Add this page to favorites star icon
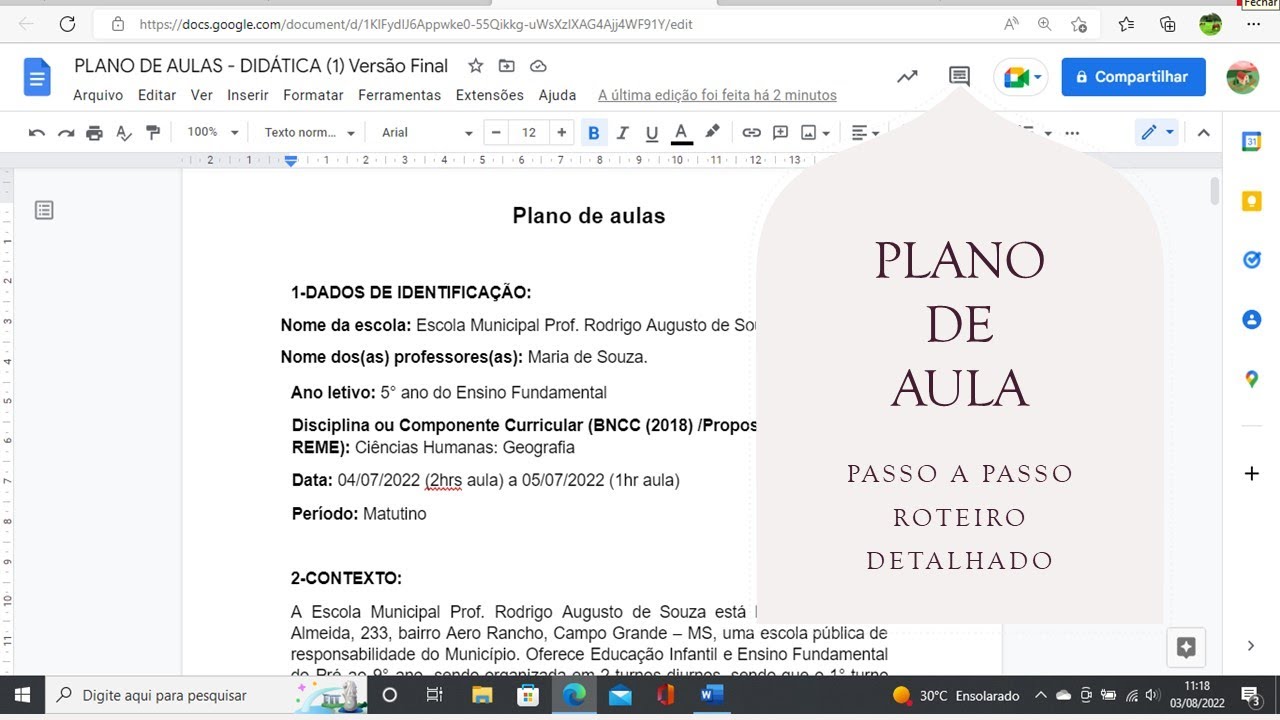This screenshot has width=1280, height=720. pos(1079,24)
